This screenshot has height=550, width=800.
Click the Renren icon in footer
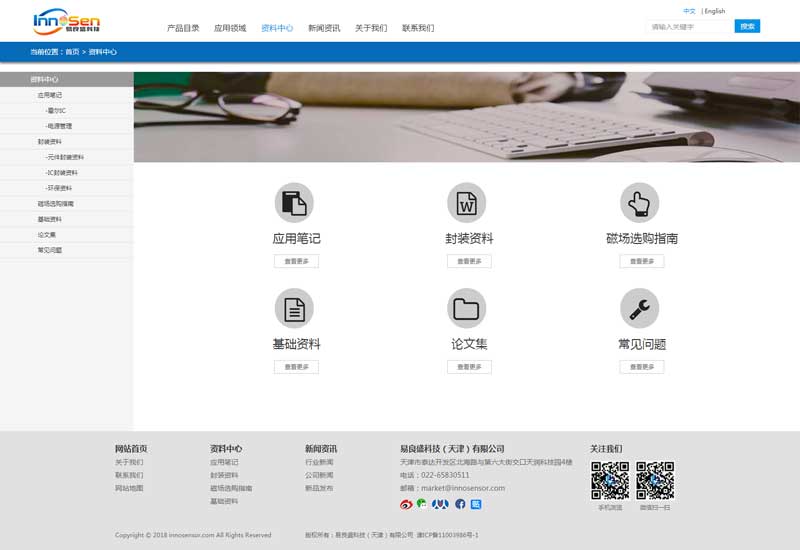pyautogui.click(x=440, y=504)
